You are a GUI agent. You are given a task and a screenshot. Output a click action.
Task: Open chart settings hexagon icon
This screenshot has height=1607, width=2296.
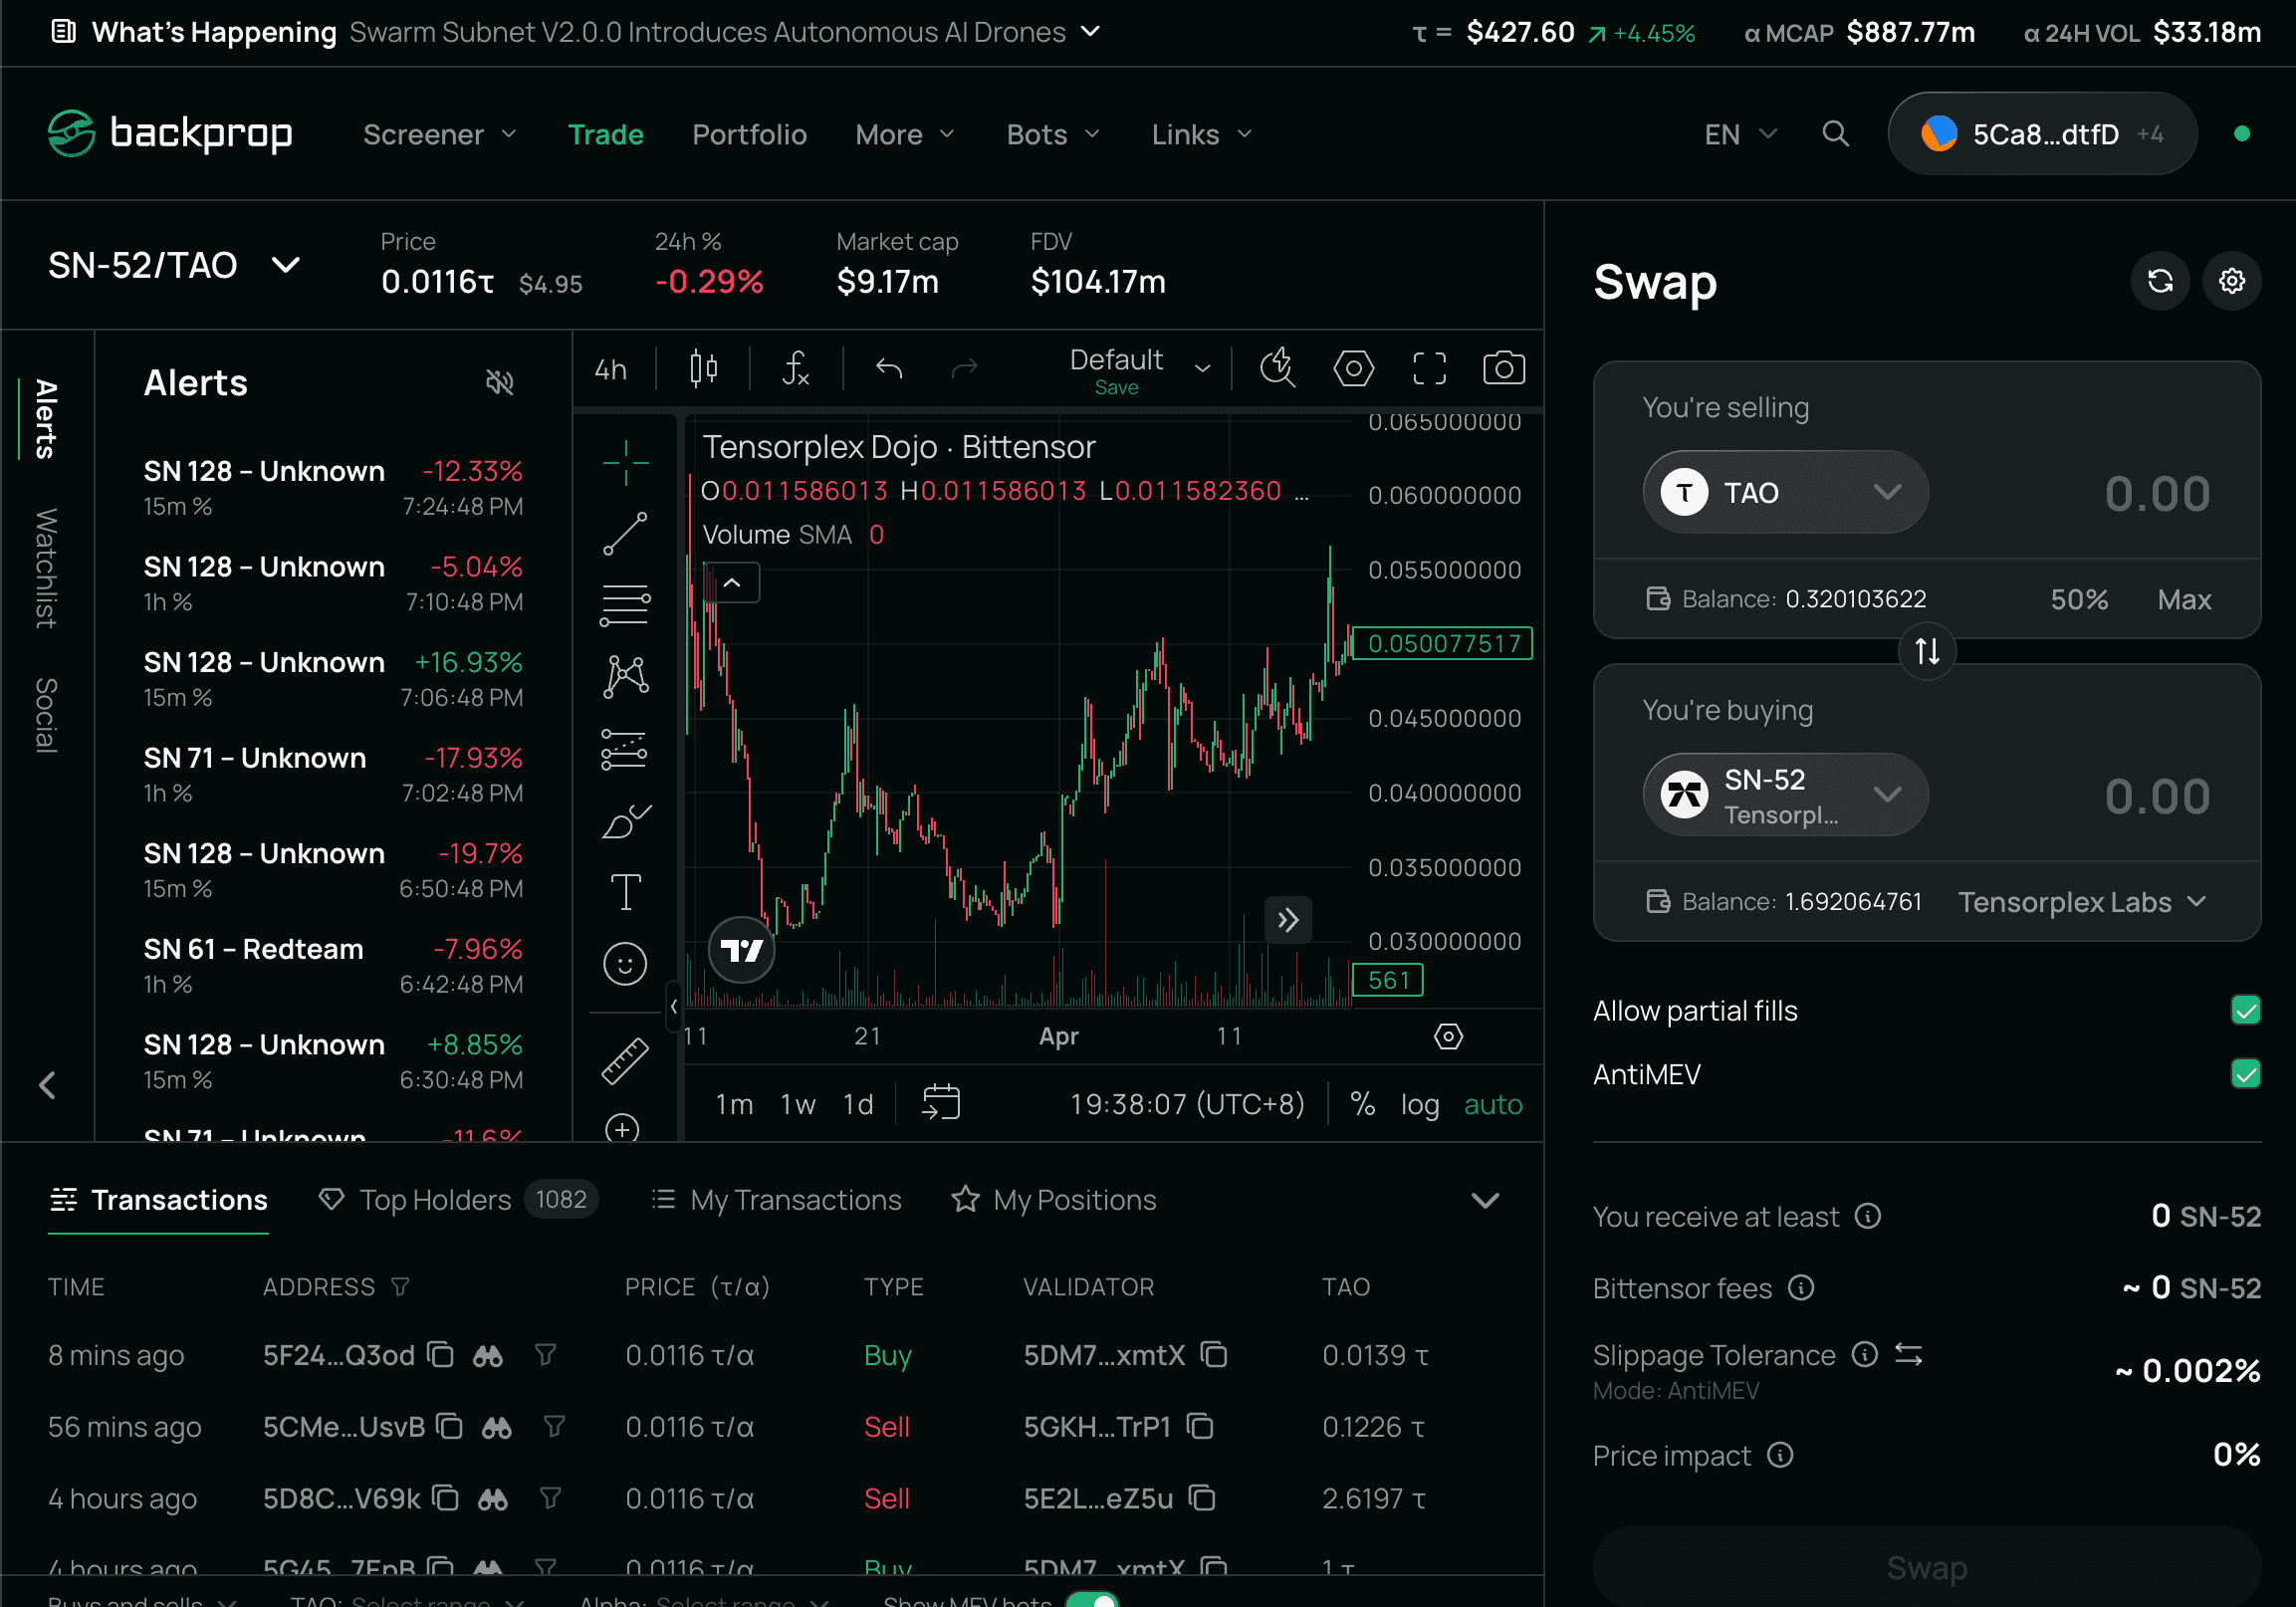click(x=1353, y=368)
